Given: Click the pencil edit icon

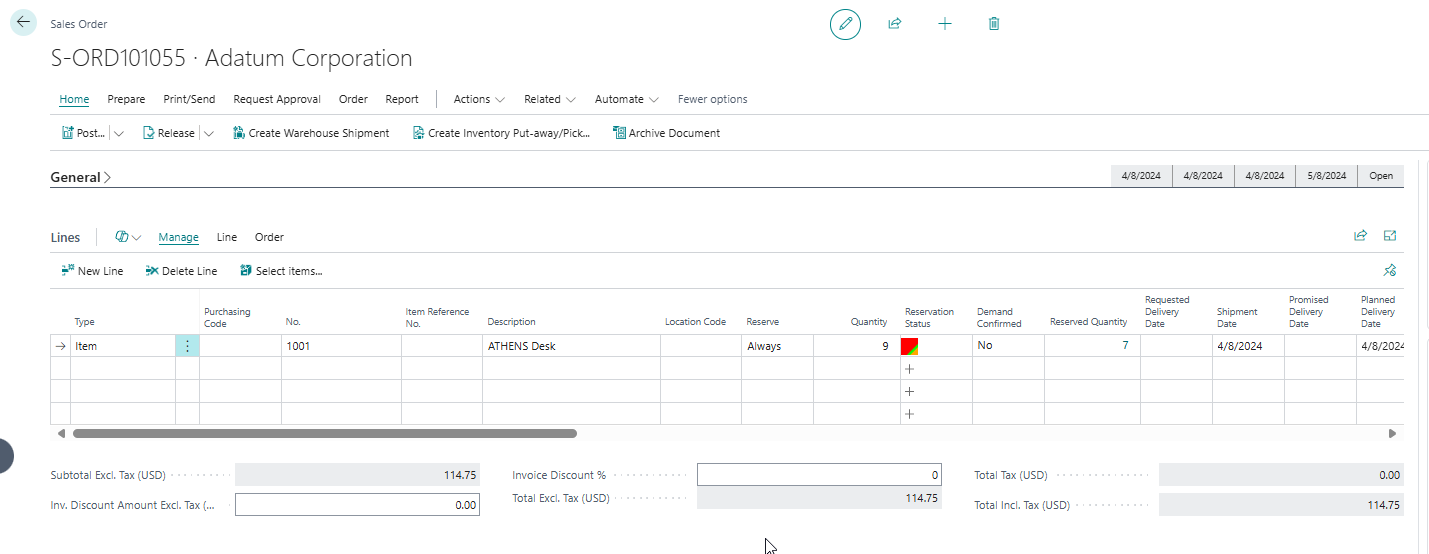Looking at the screenshot, I should click(845, 23).
